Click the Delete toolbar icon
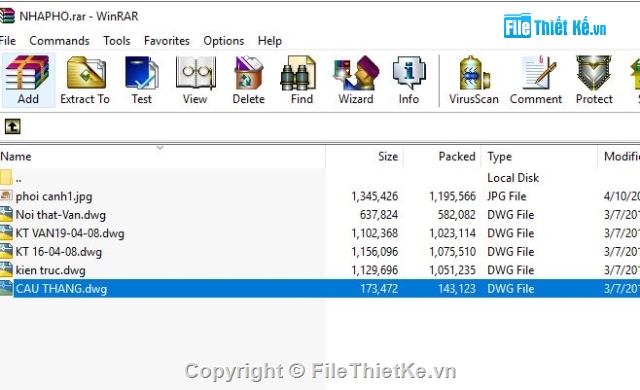Viewport: 640px width, 390px height. [249, 80]
